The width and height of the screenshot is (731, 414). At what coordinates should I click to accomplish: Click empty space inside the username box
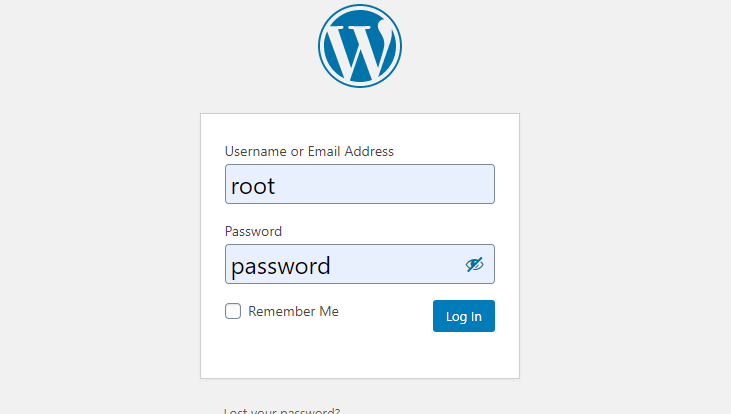coord(387,185)
